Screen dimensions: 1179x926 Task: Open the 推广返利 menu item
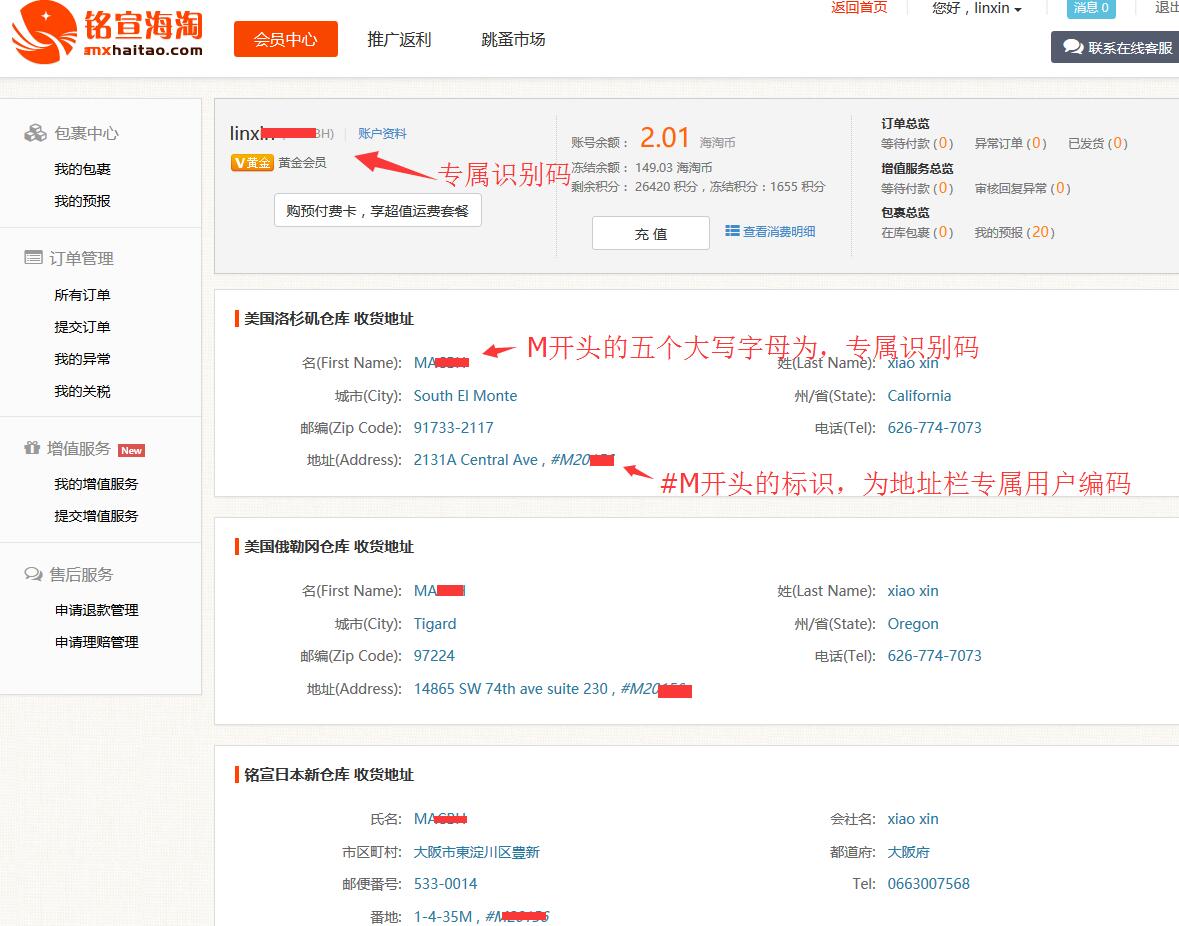coord(399,40)
